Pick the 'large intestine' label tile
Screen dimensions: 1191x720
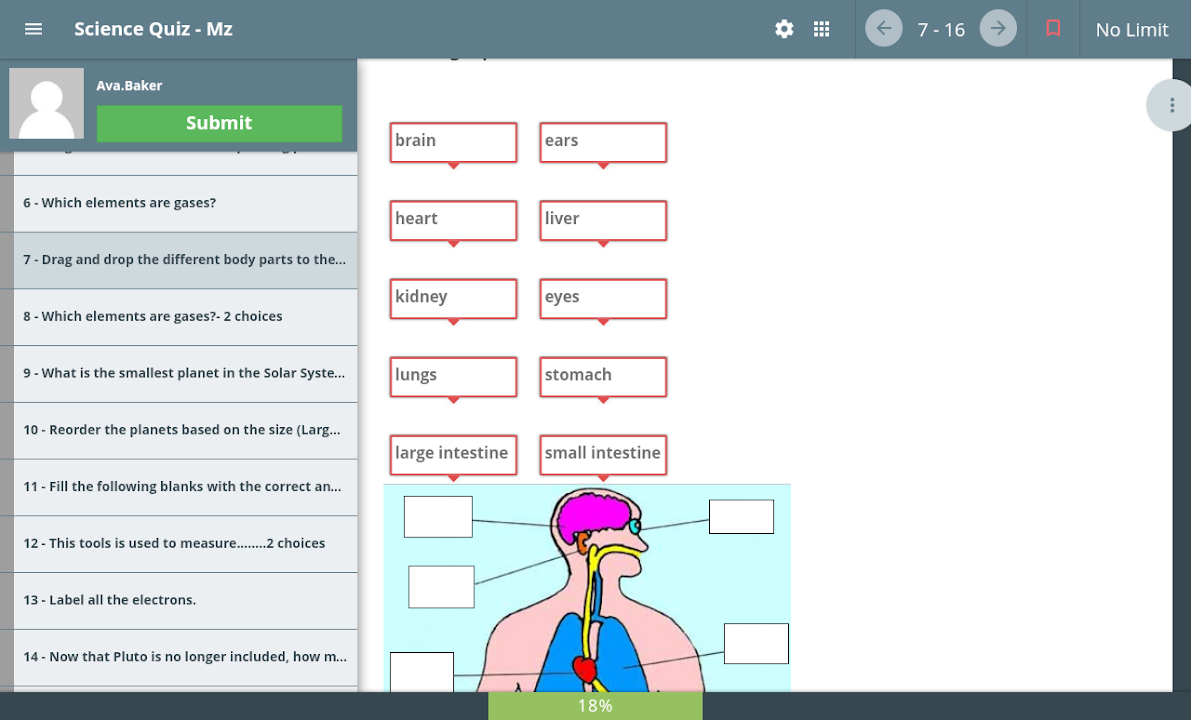click(453, 454)
